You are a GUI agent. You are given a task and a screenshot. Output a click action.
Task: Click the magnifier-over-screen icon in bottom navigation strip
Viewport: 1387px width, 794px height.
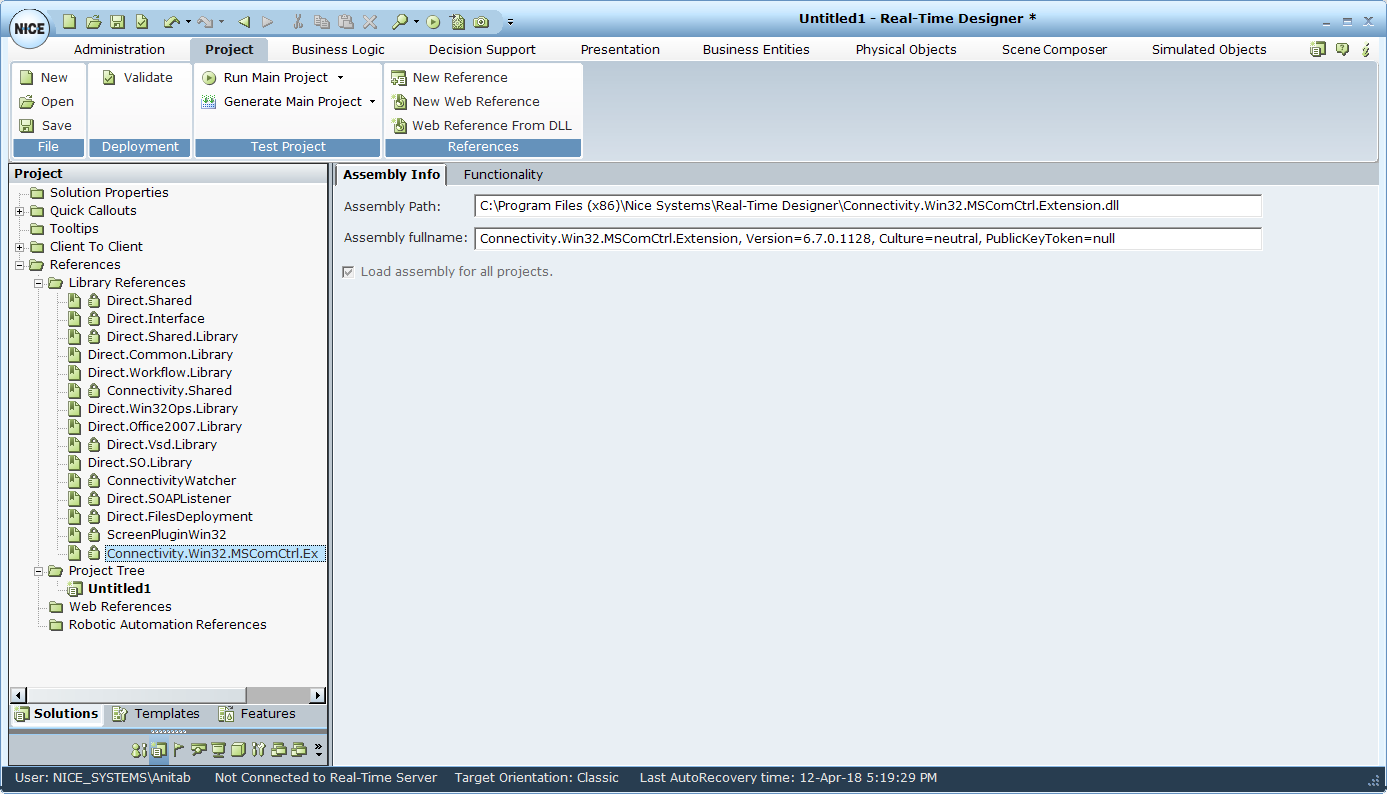click(198, 750)
